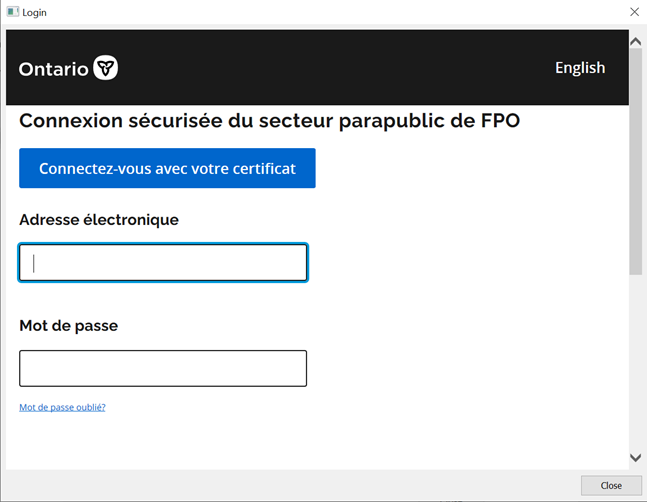Click the 'Connexion sécurisée du secteur parapublic' heading
The height and width of the screenshot is (502, 647).
click(269, 121)
